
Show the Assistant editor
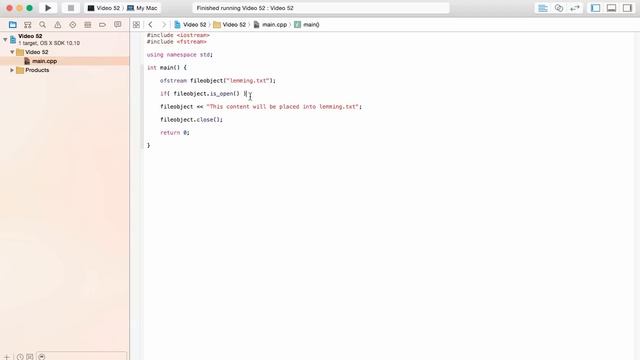tap(558, 8)
